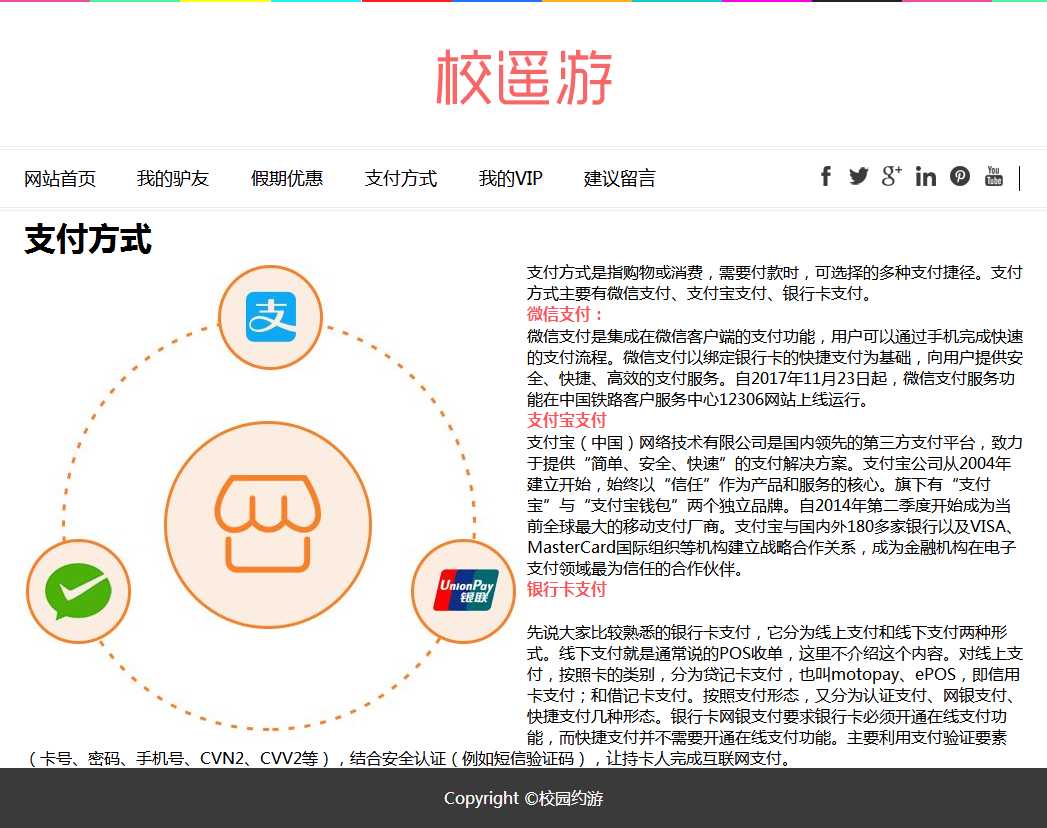Open the YouTube icon link
1047x828 pixels.
[993, 177]
